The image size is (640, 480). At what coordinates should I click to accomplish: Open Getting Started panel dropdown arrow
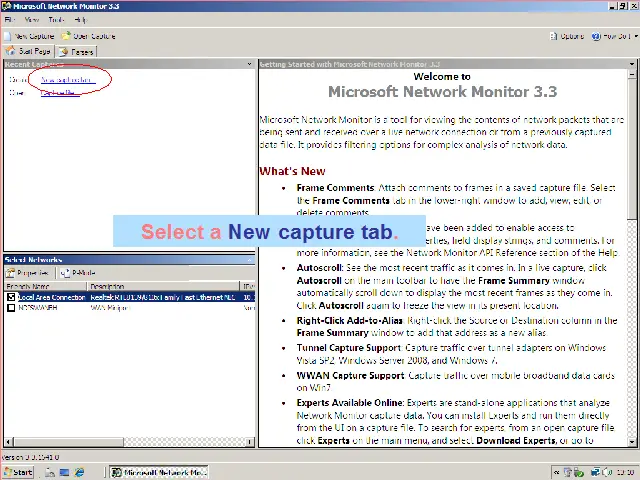click(x=632, y=64)
